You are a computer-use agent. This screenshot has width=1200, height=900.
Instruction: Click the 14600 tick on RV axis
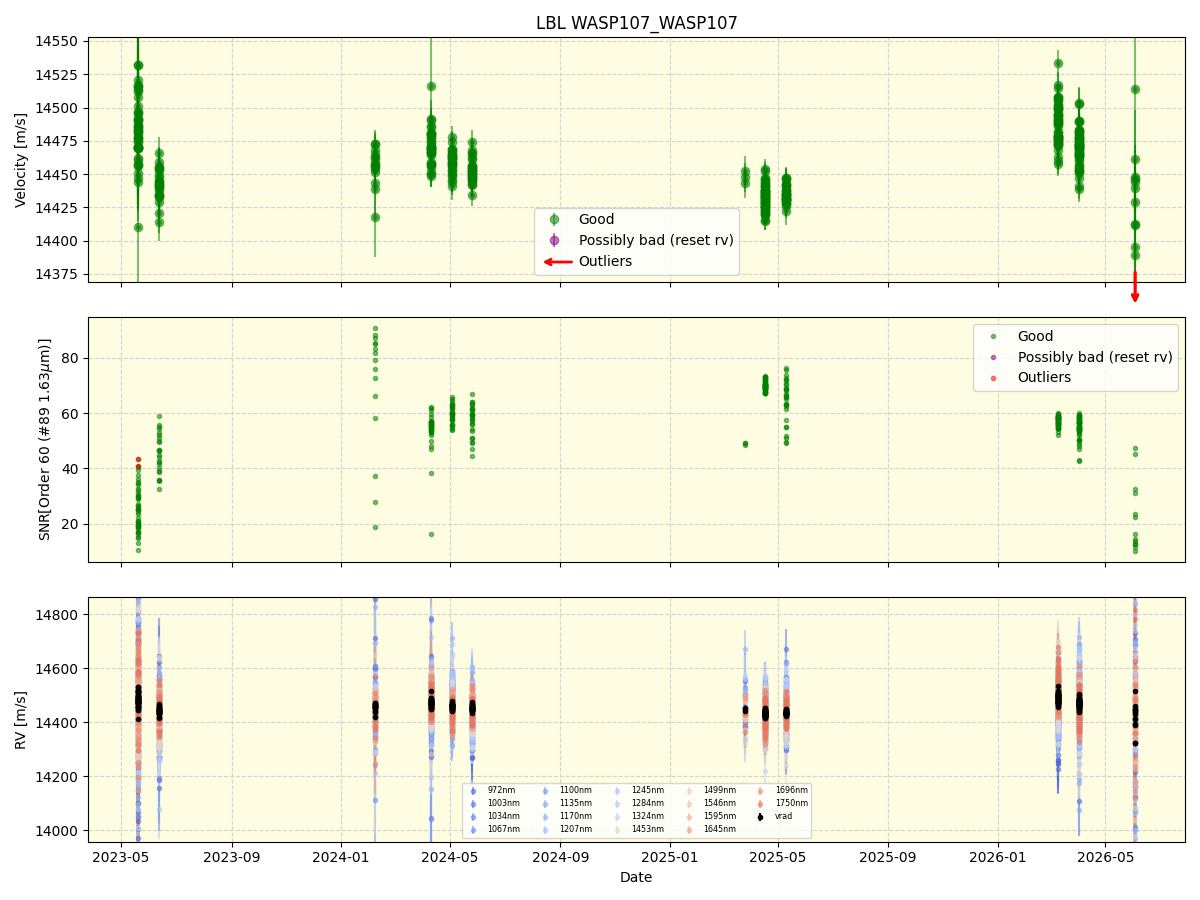[59, 668]
